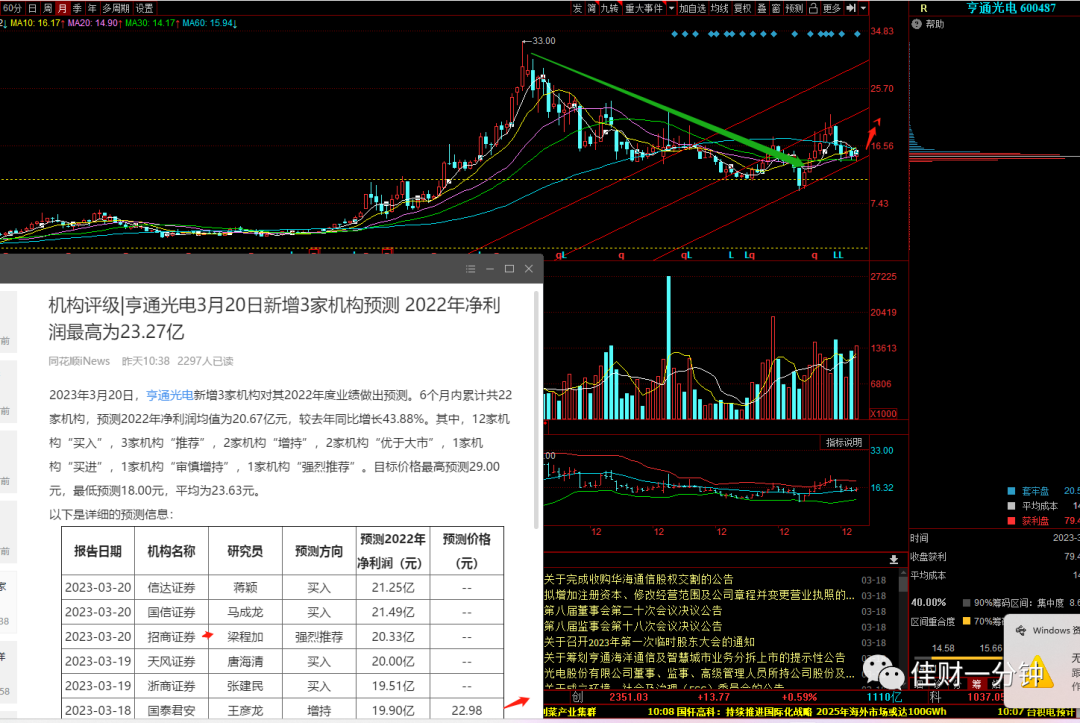Click the 亨通光电 600487 stock title

click(1010, 8)
